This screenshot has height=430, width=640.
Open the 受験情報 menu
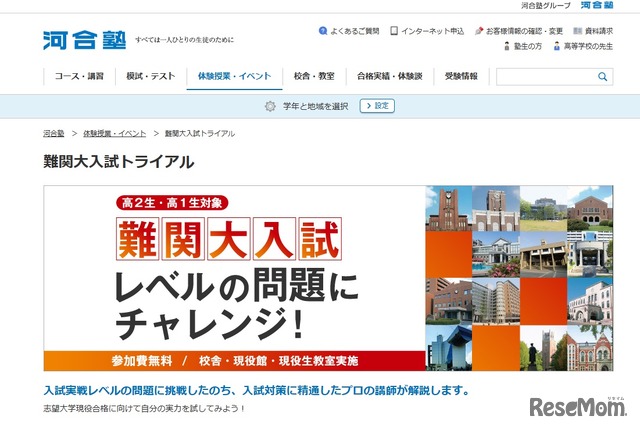pos(461,76)
